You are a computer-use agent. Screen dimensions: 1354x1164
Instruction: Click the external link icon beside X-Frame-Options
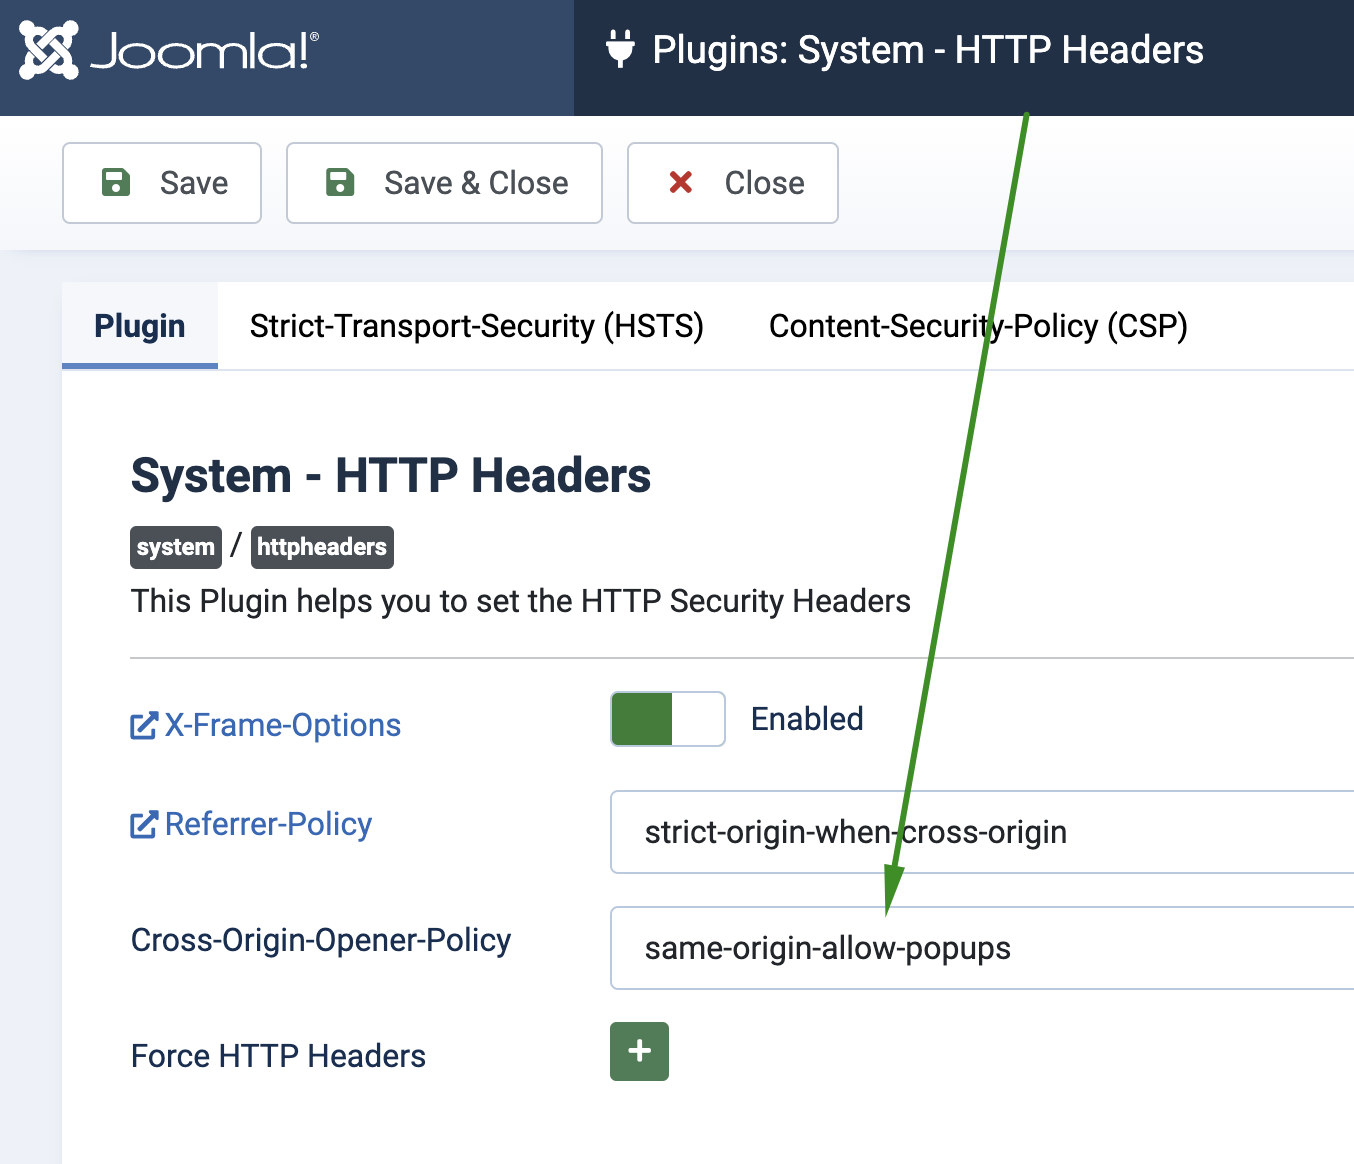tap(144, 726)
